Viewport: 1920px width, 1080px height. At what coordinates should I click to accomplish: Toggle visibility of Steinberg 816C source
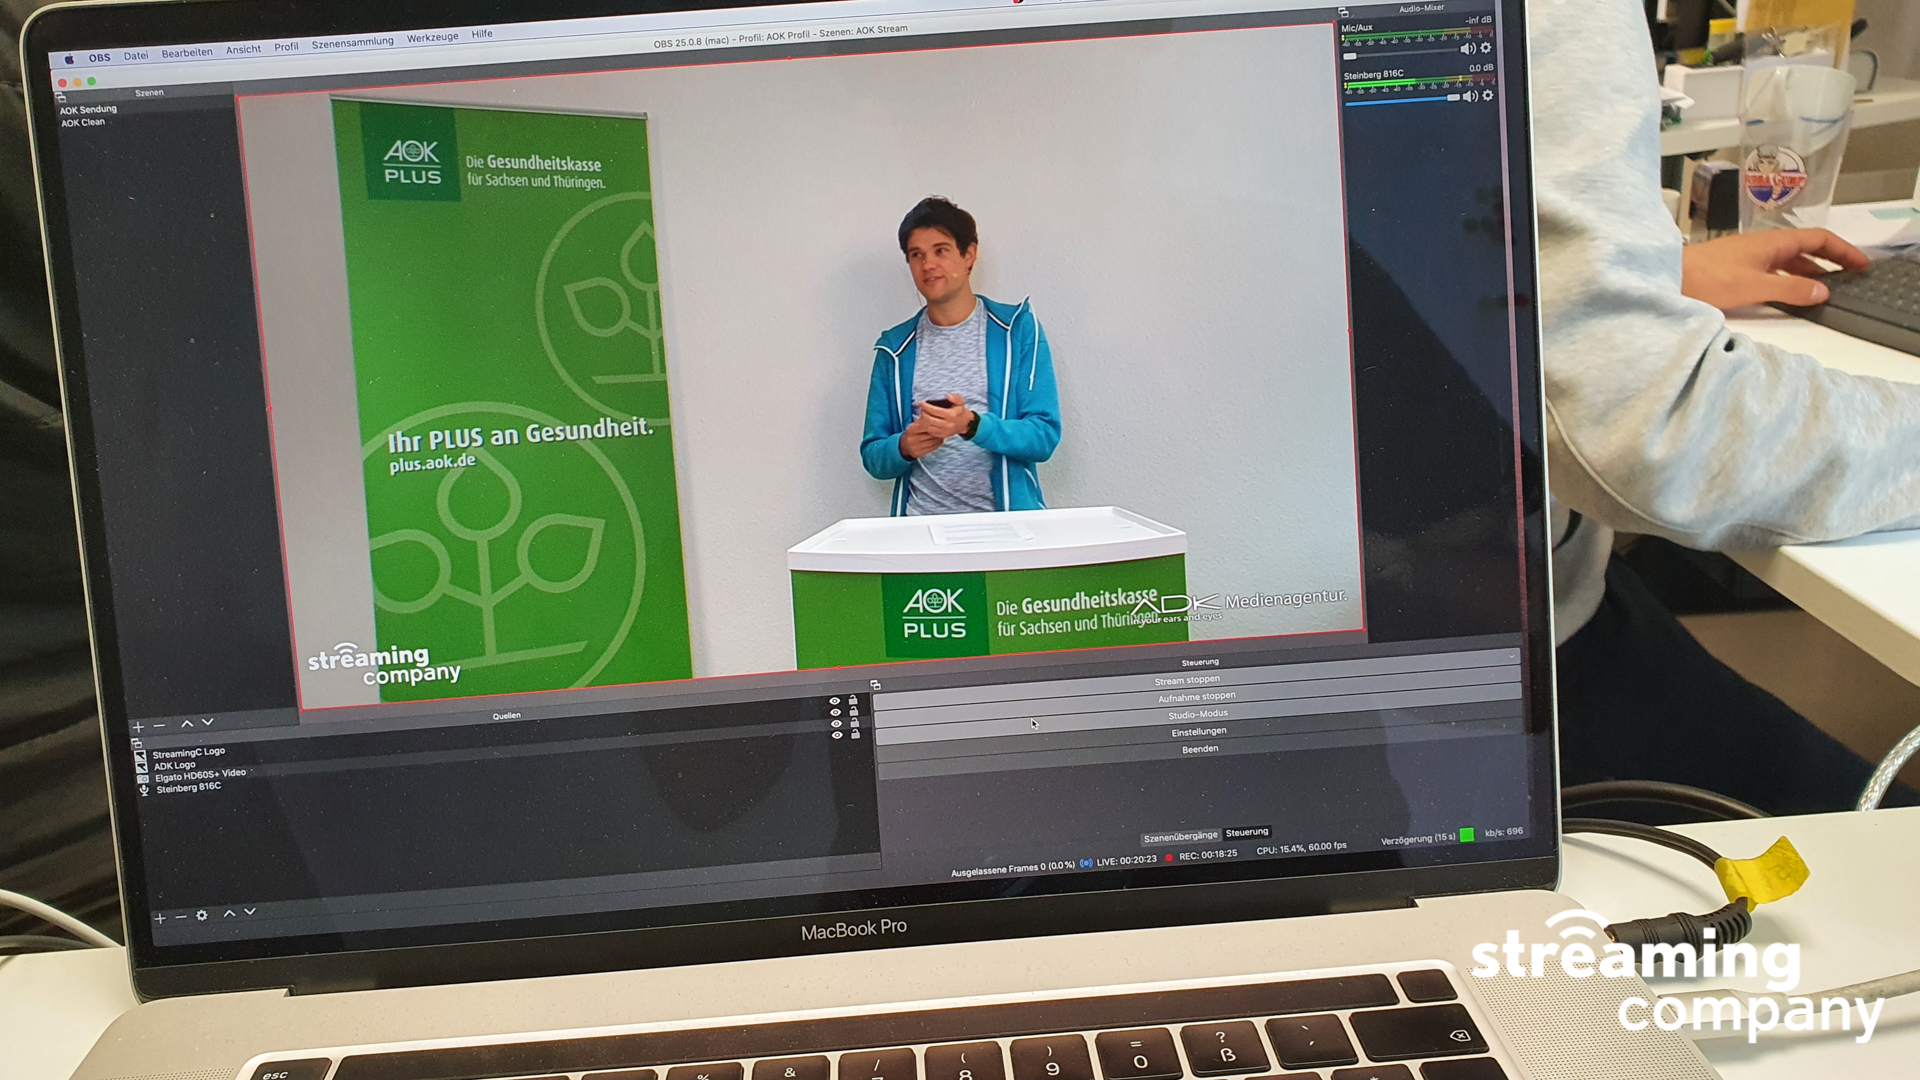click(x=838, y=735)
